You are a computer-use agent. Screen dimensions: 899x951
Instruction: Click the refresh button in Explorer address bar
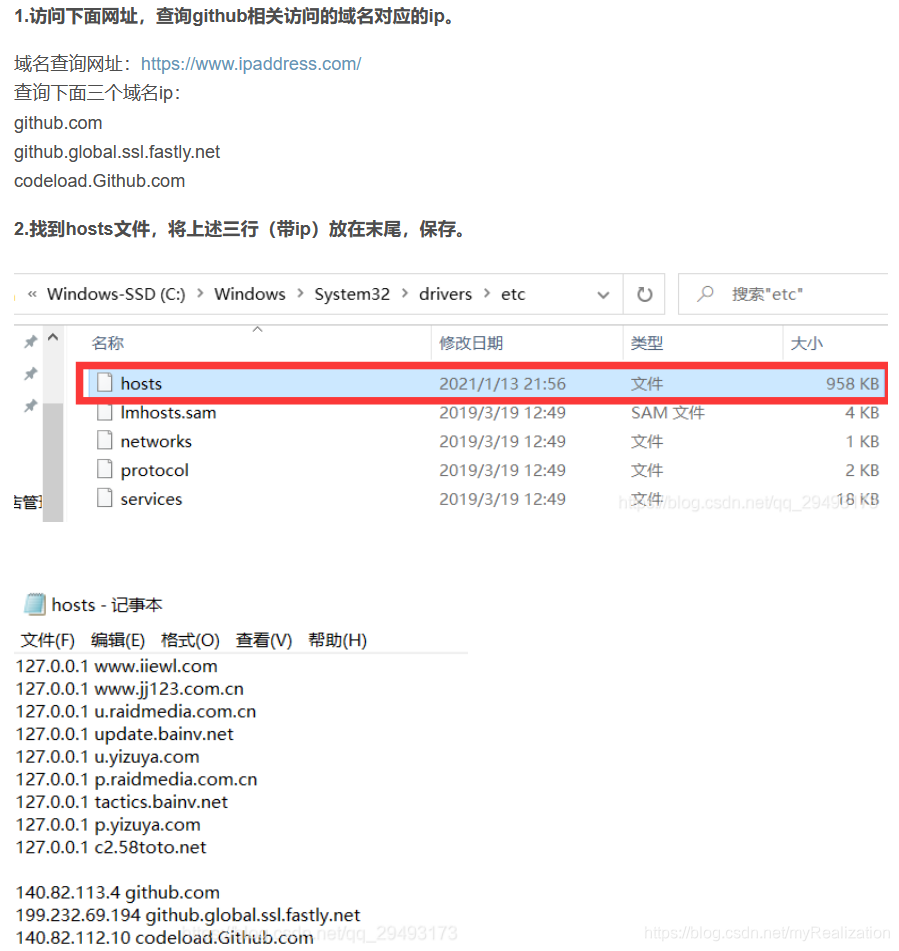pyautogui.click(x=644, y=295)
